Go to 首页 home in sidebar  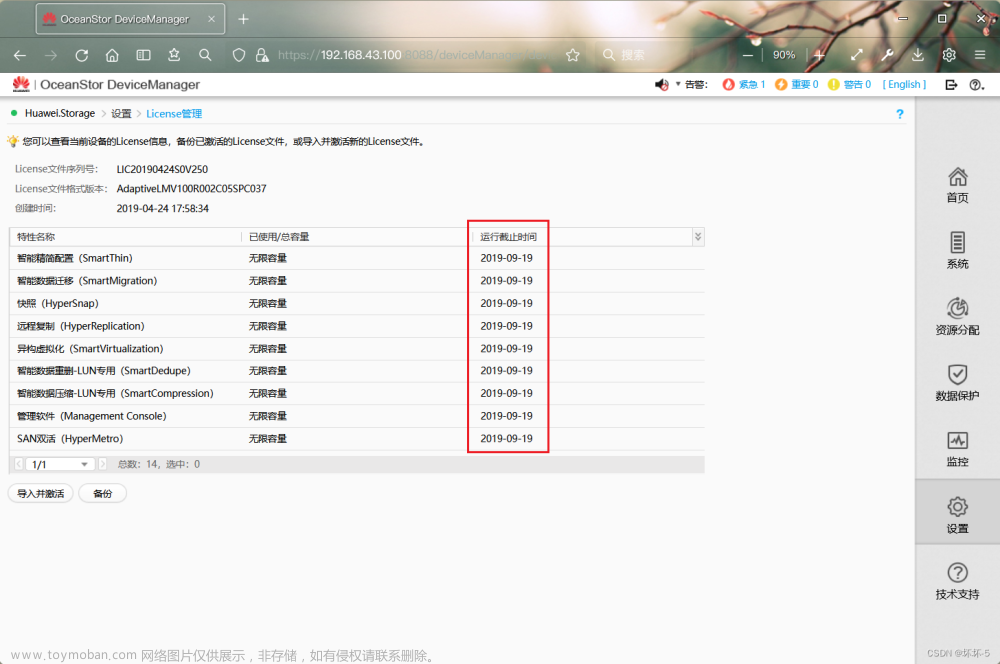957,186
